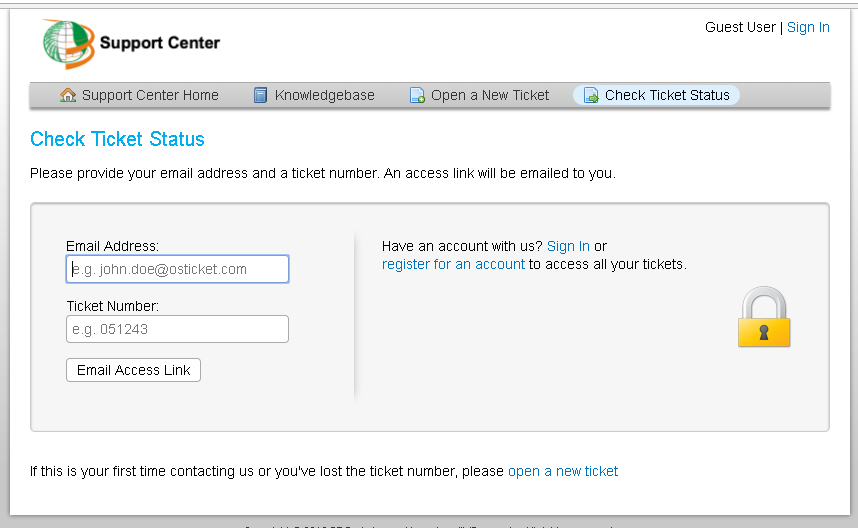Click the Knowledgebase book icon
Image resolution: width=858 pixels, height=528 pixels.
tap(261, 96)
